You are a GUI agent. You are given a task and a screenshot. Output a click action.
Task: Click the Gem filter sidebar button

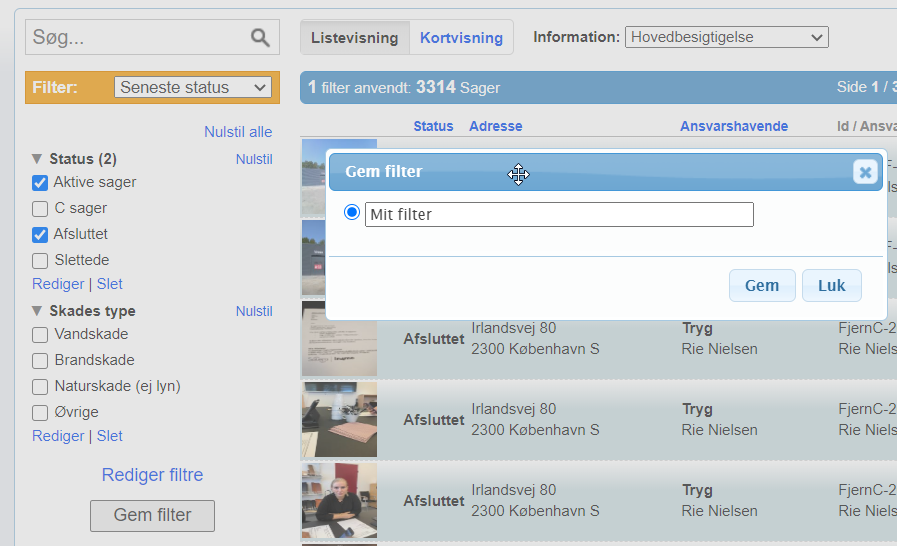pyautogui.click(x=152, y=516)
